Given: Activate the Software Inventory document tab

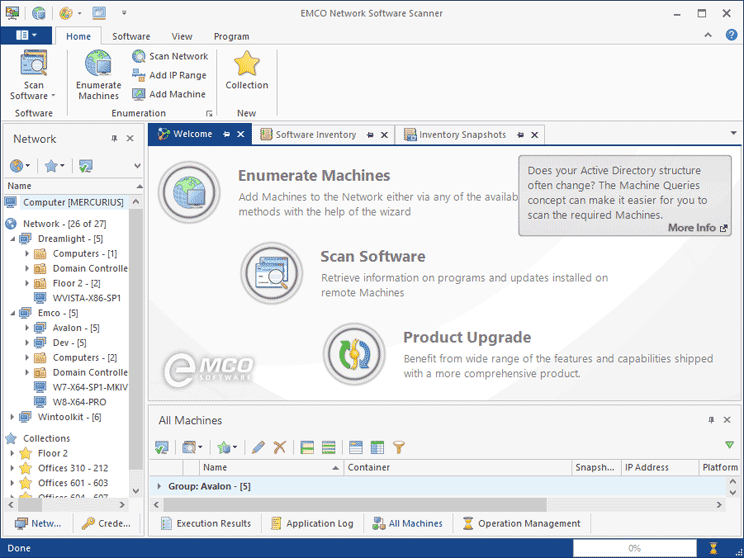Looking at the screenshot, I should (x=316, y=135).
